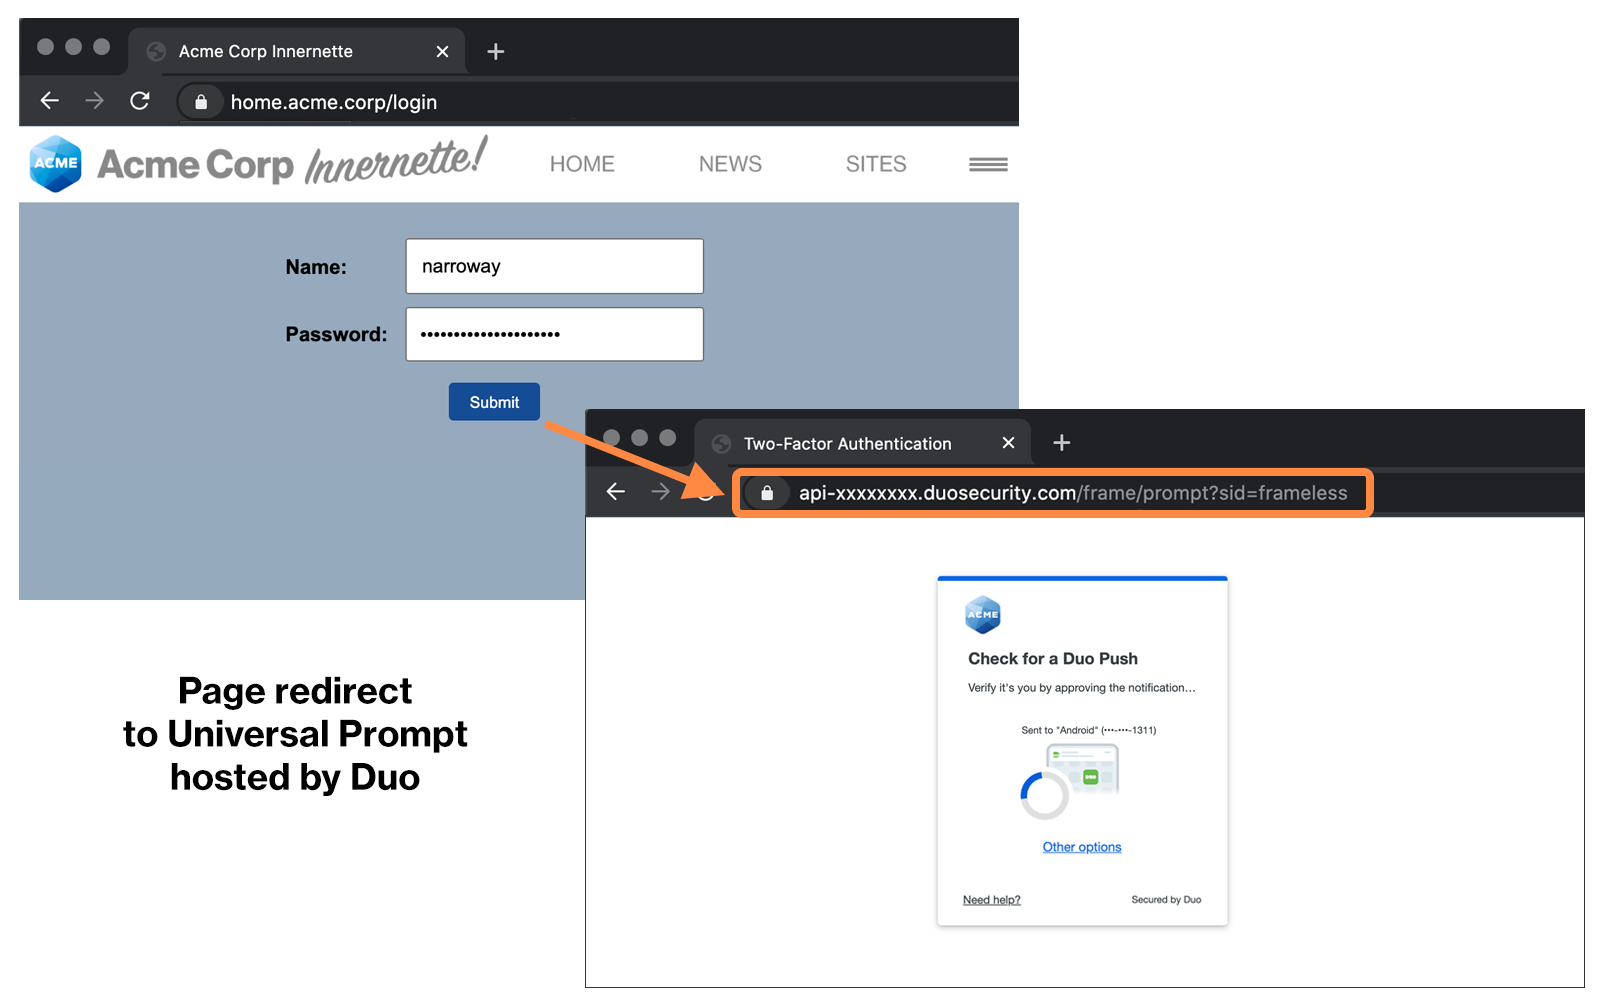
Task: Click the forward arrow in the Duo window
Action: [660, 491]
